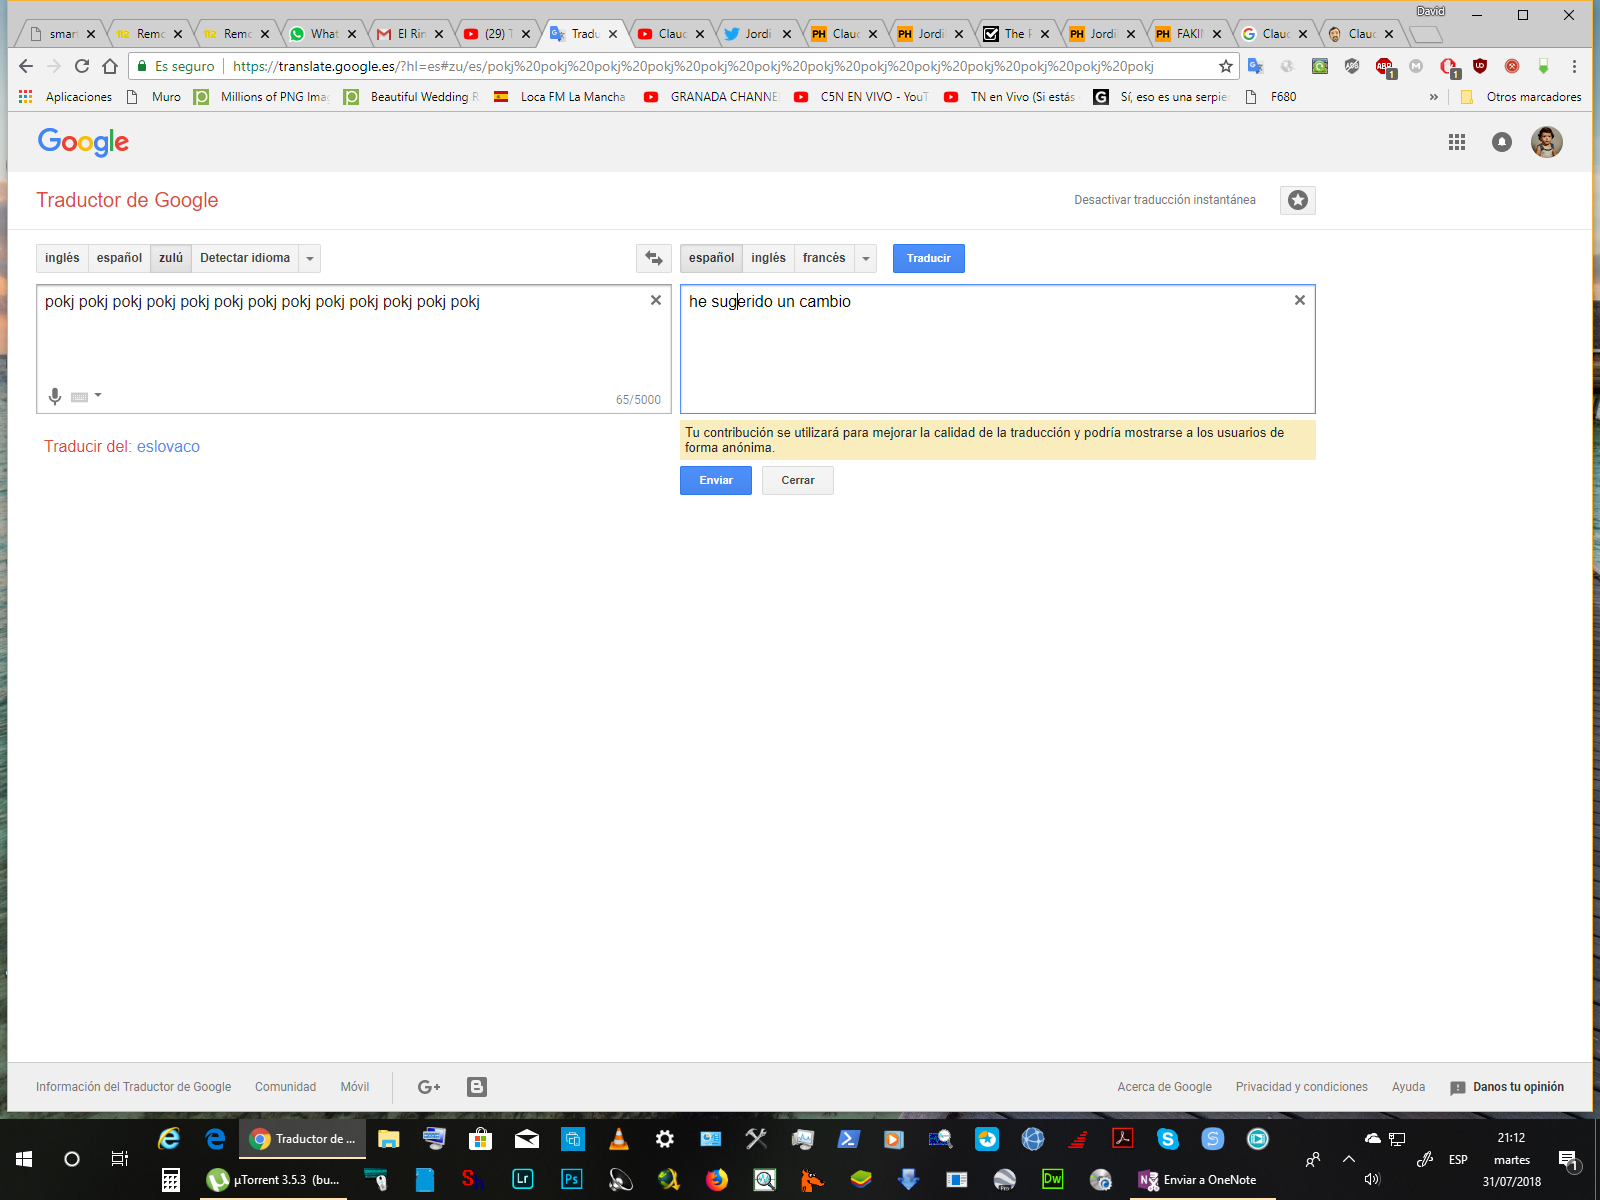Click the microphone voice input icon
Screen dimensions: 1600x1200
[x=55, y=397]
